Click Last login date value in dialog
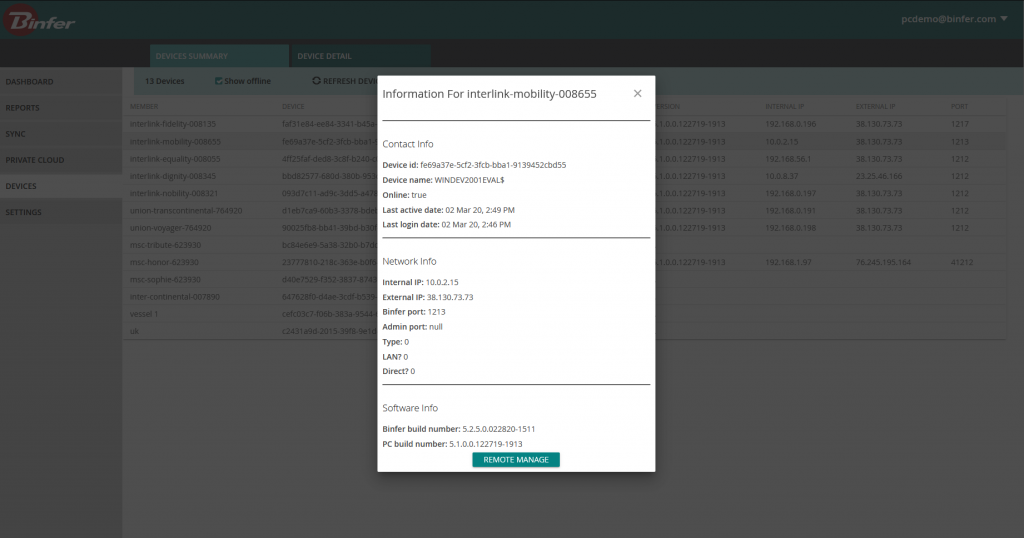Screen dimensions: 1024x538 pos(476,225)
